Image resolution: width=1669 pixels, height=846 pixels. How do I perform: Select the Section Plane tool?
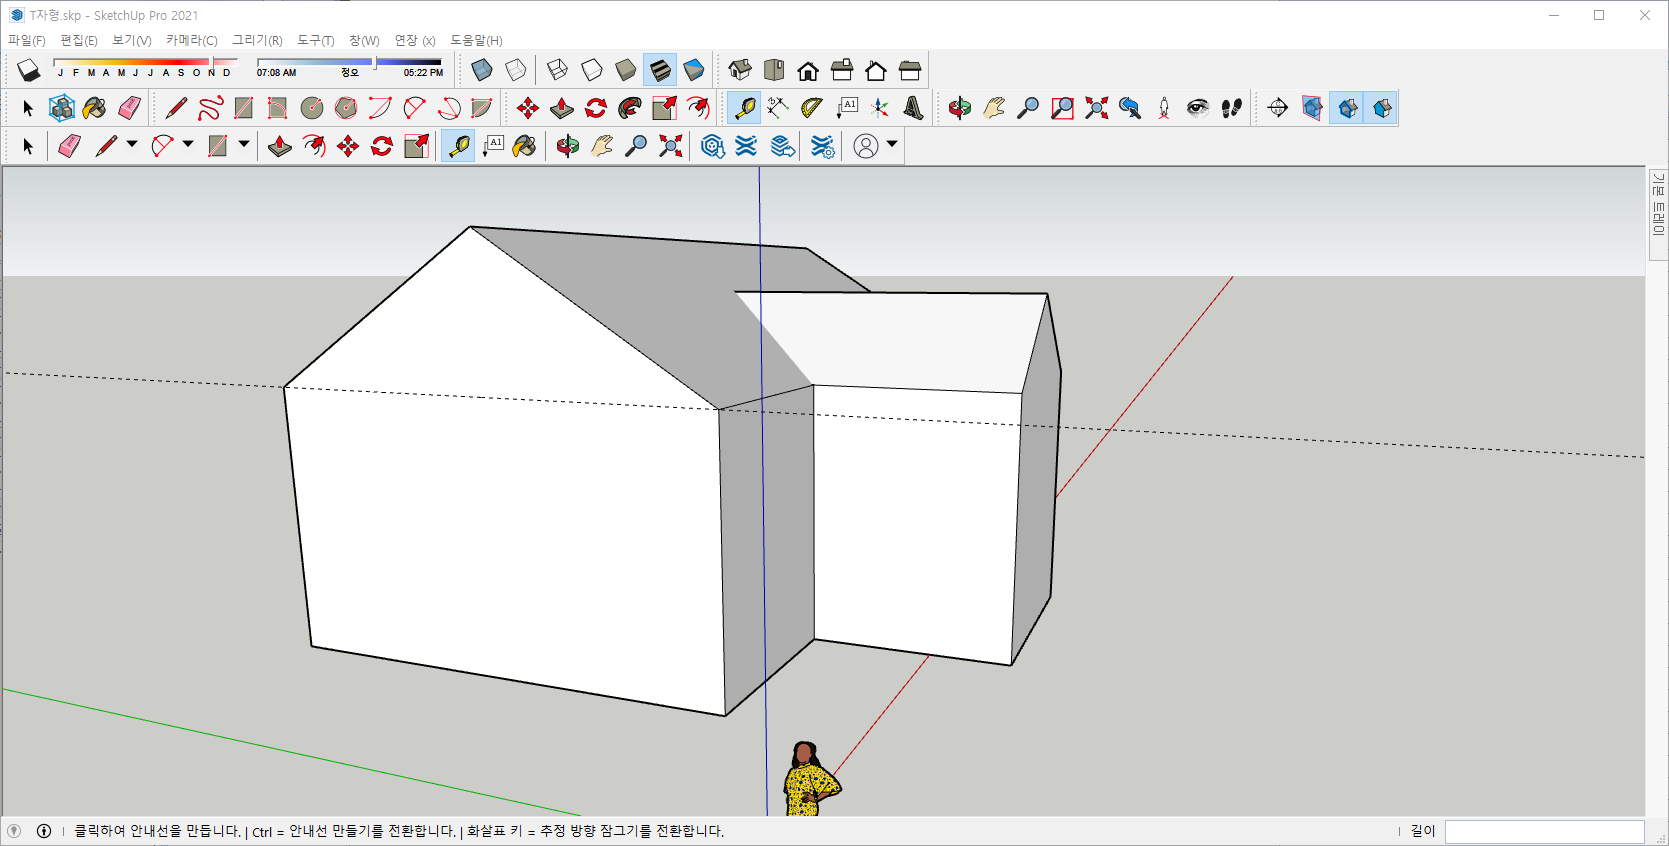click(x=1278, y=108)
